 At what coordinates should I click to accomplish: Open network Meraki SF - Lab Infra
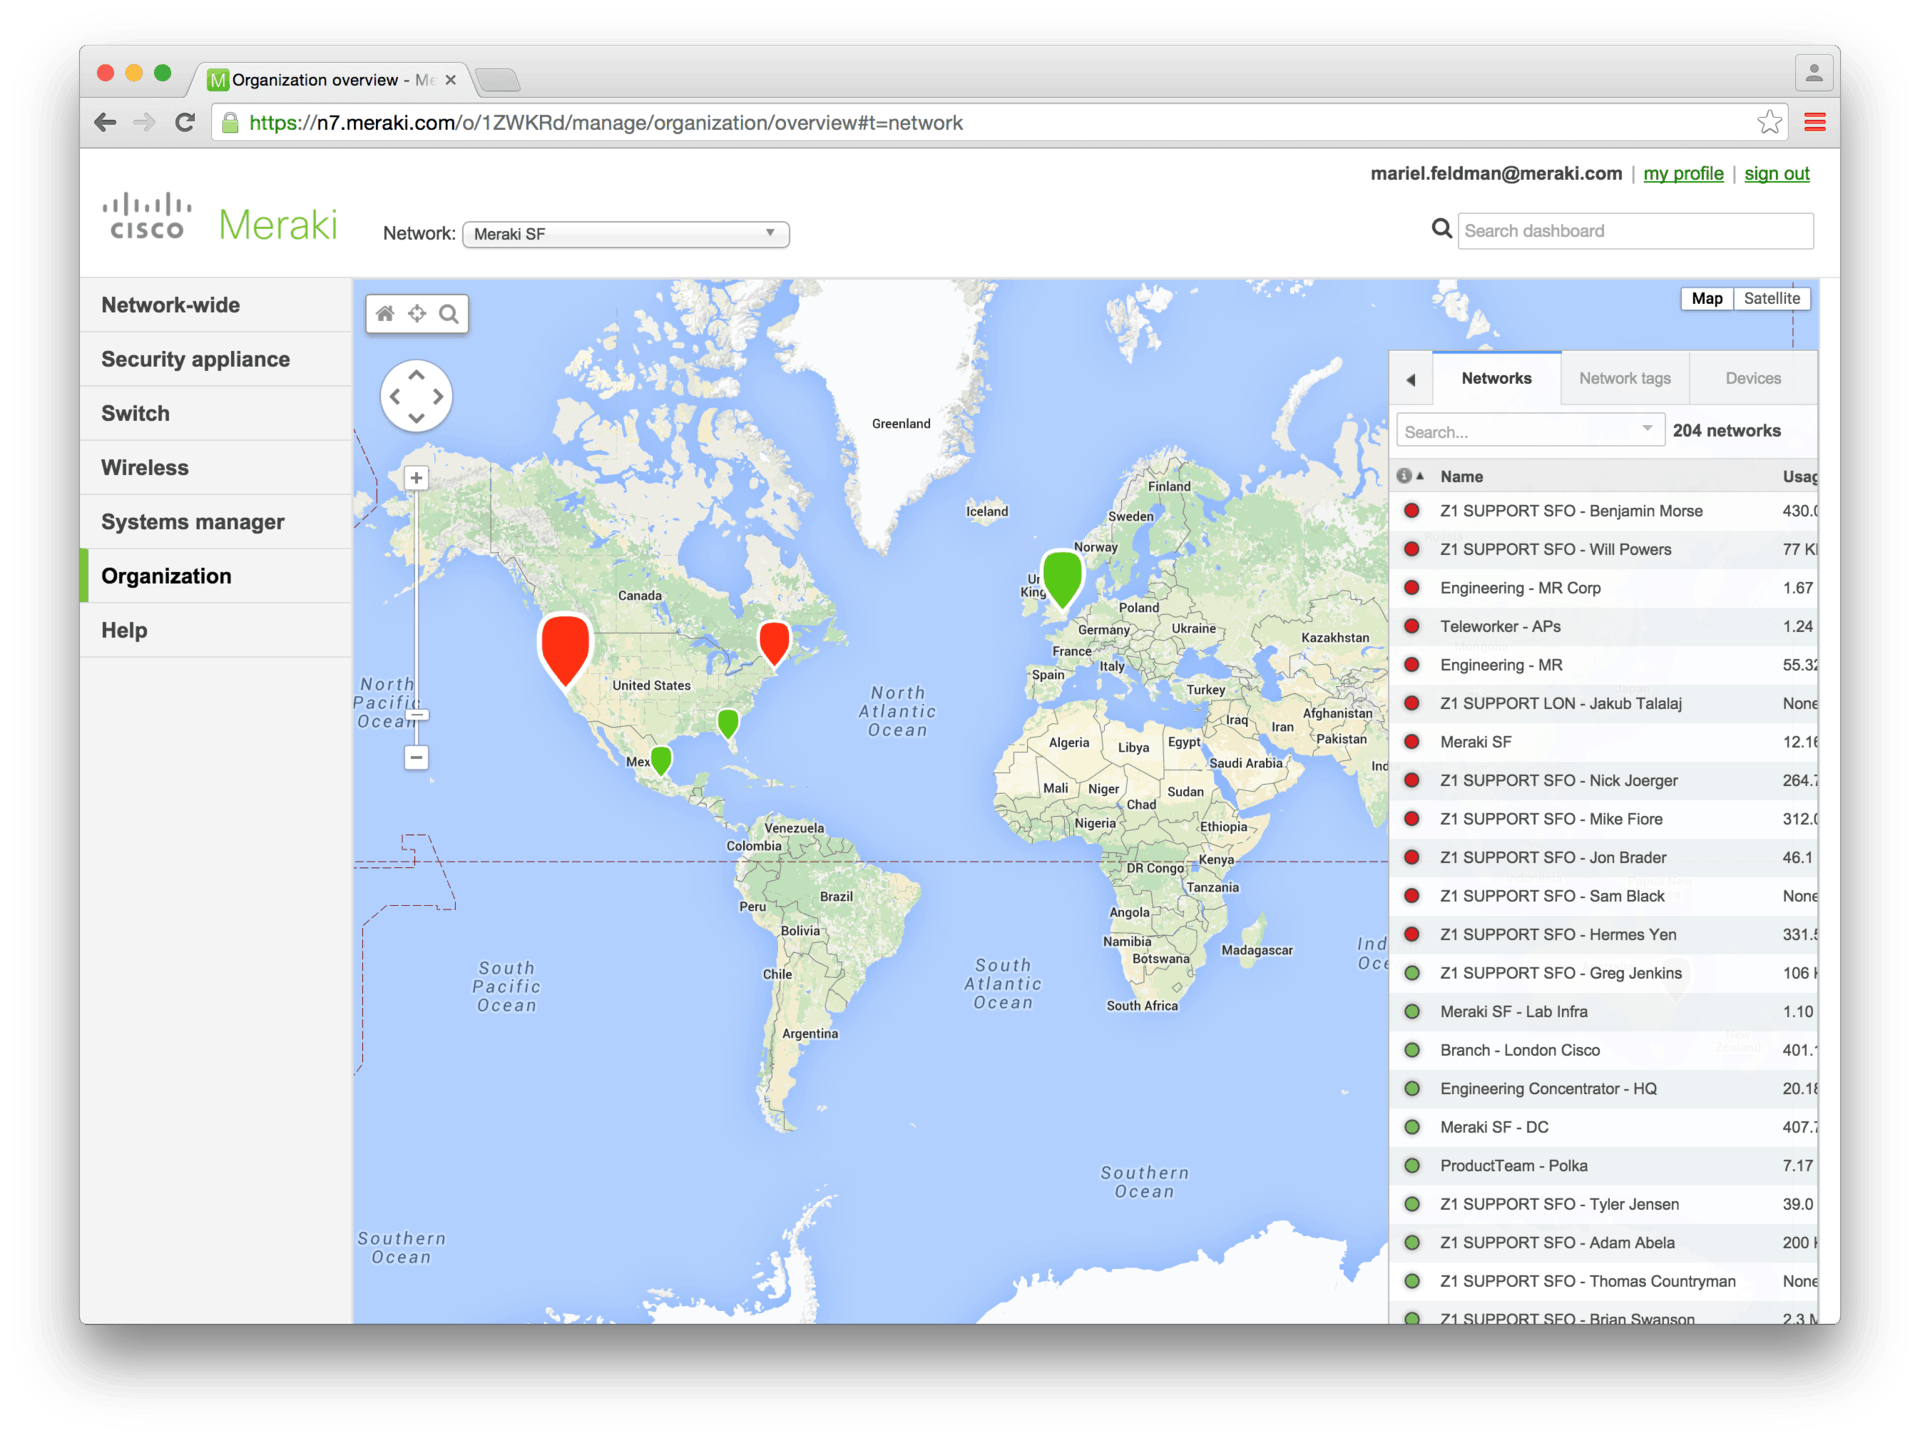[x=1513, y=1011]
